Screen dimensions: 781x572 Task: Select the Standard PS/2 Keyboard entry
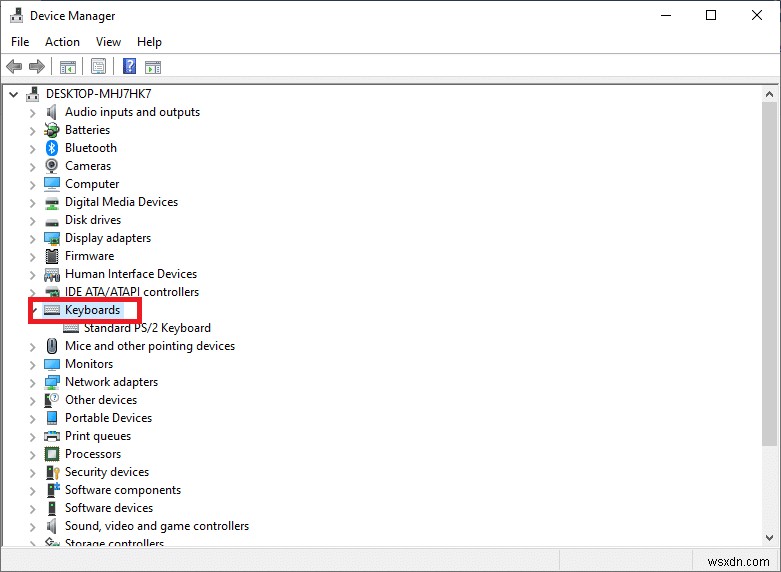(147, 328)
